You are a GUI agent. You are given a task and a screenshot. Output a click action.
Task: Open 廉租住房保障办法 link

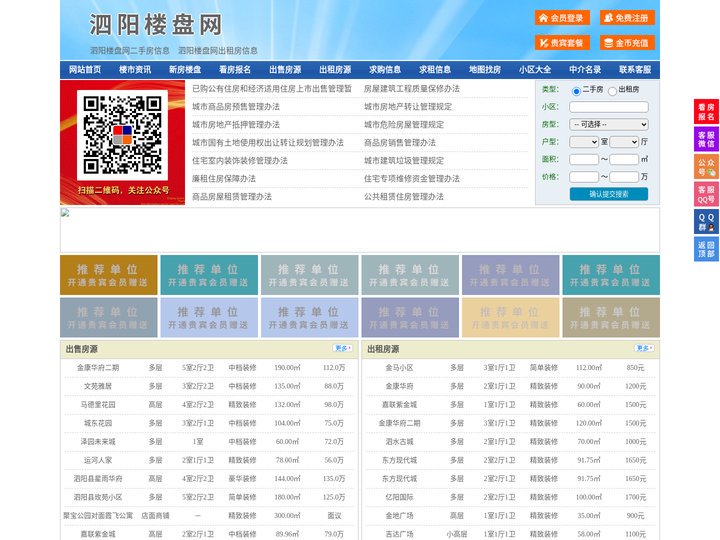tap(224, 178)
